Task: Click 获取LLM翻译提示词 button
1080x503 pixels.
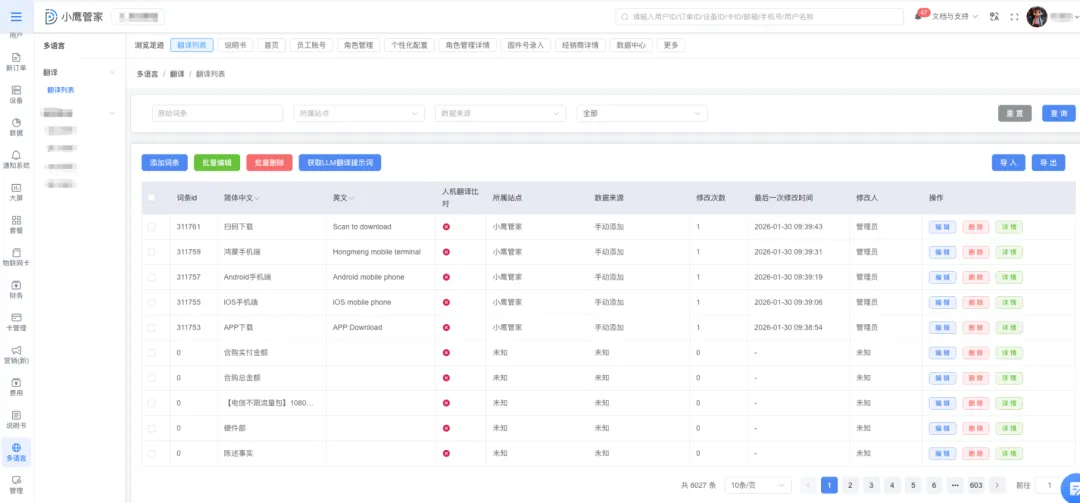Action: pyautogui.click(x=339, y=162)
